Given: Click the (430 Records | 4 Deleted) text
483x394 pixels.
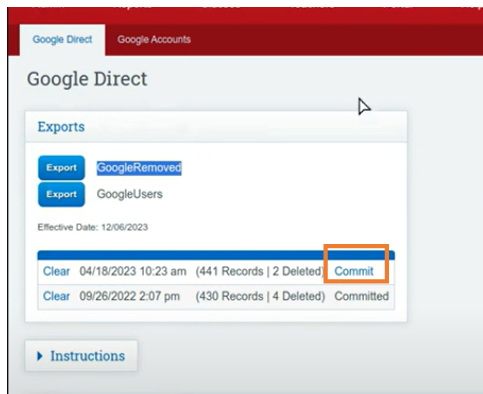Looking at the screenshot, I should tap(260, 296).
